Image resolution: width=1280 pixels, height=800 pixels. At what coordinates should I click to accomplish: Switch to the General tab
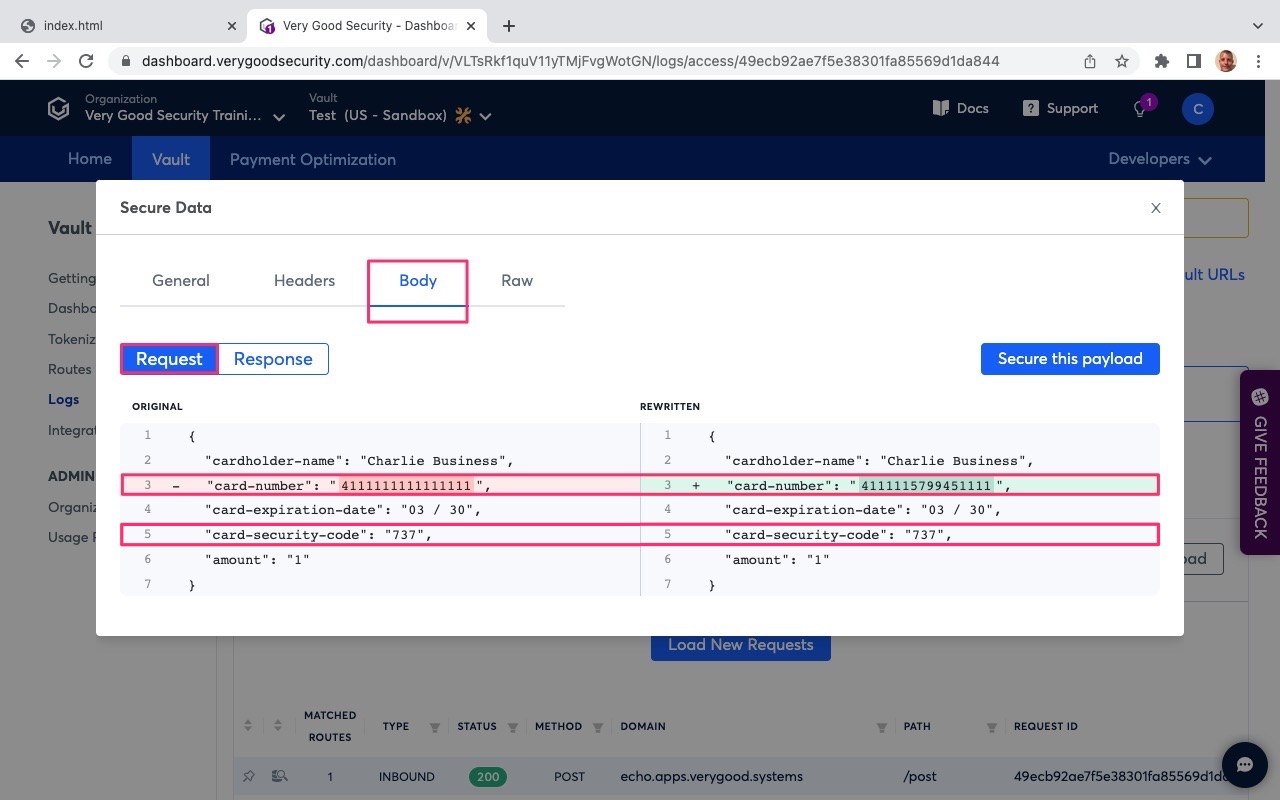tap(181, 281)
